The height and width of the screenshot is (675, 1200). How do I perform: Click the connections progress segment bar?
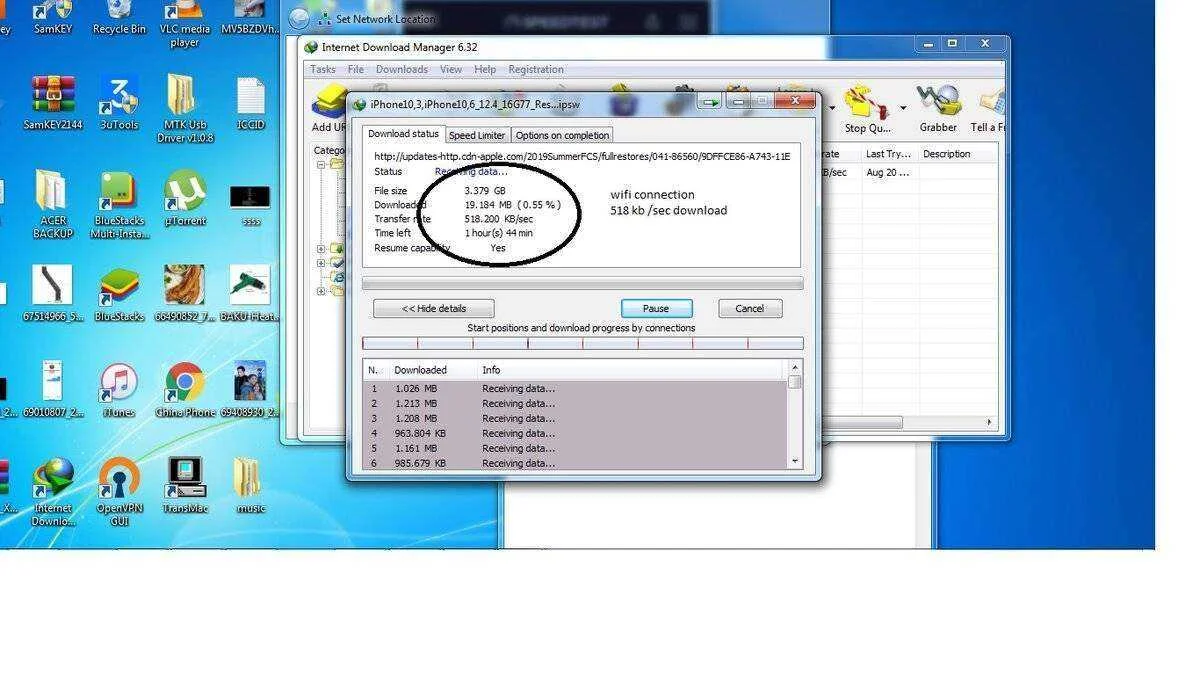(x=582, y=343)
